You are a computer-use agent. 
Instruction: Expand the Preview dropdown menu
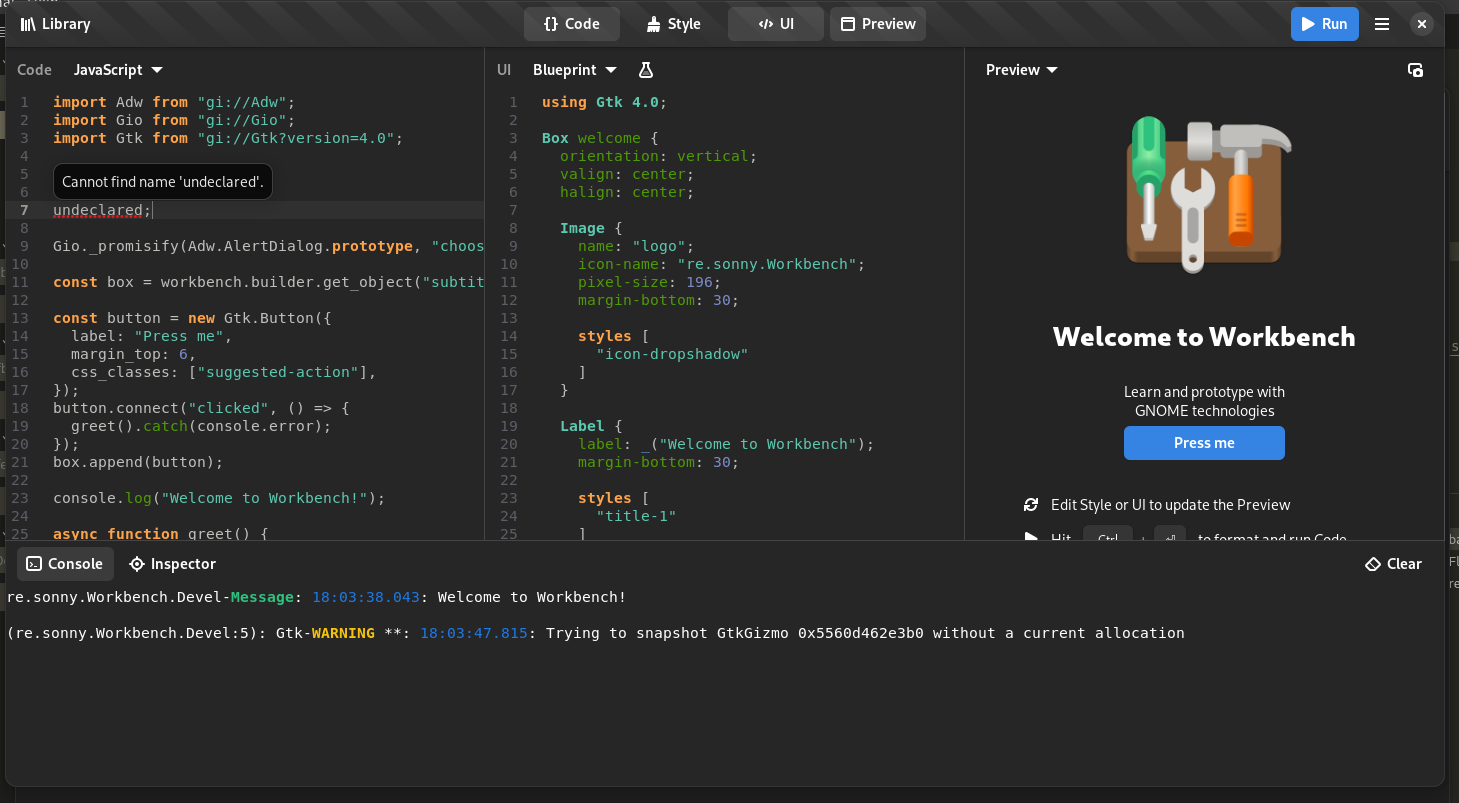pyautogui.click(x=1021, y=70)
